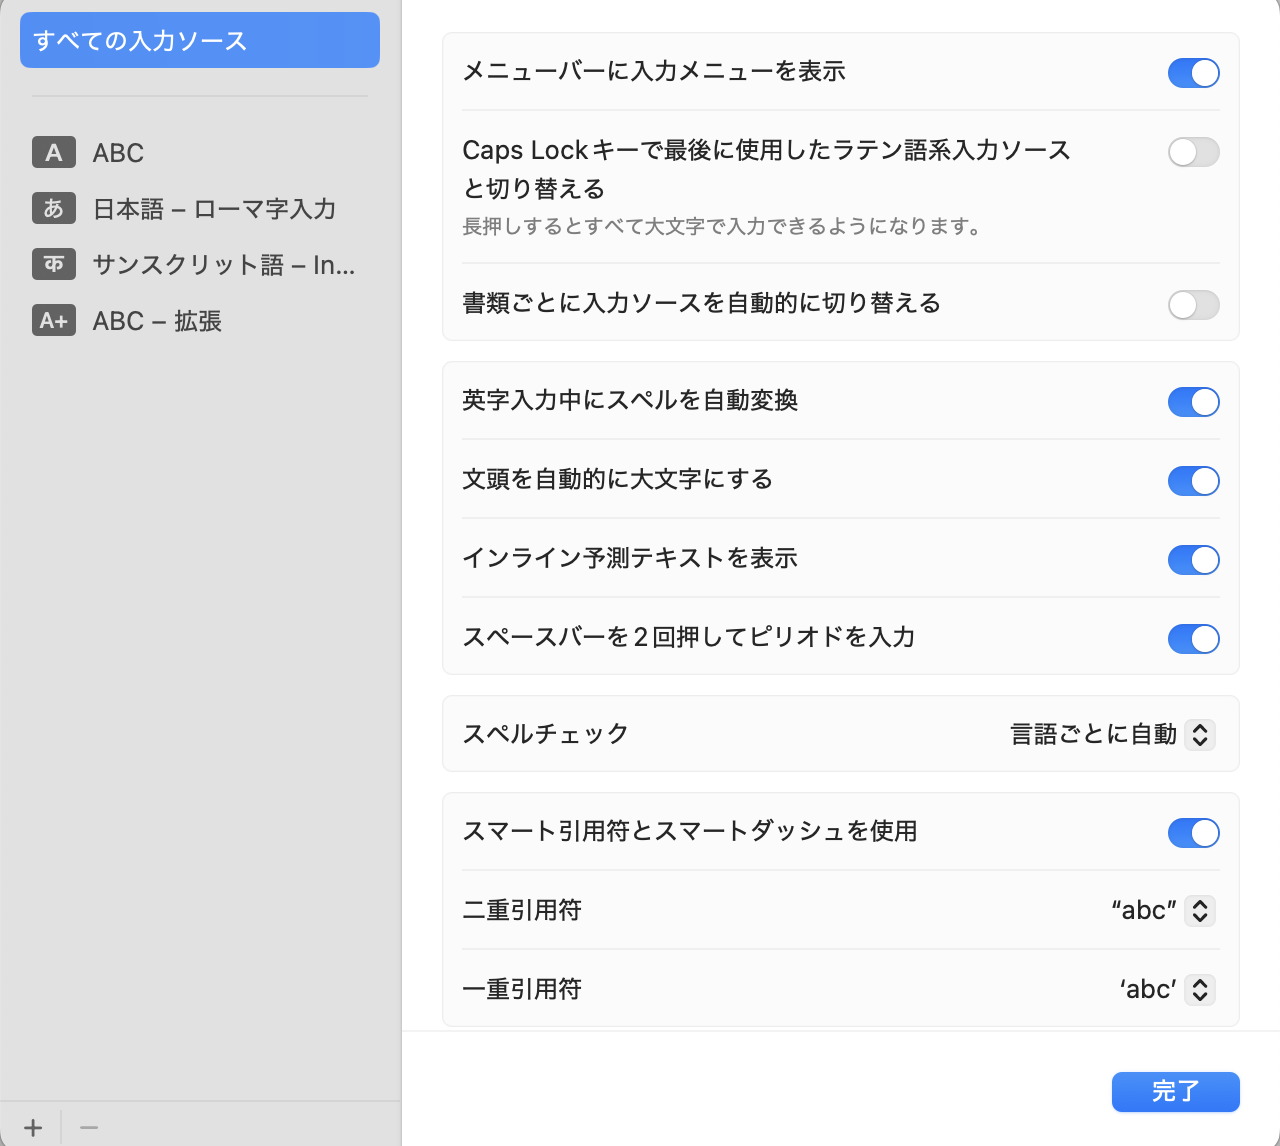Click the A+ ABC拡張 icon

click(54, 320)
